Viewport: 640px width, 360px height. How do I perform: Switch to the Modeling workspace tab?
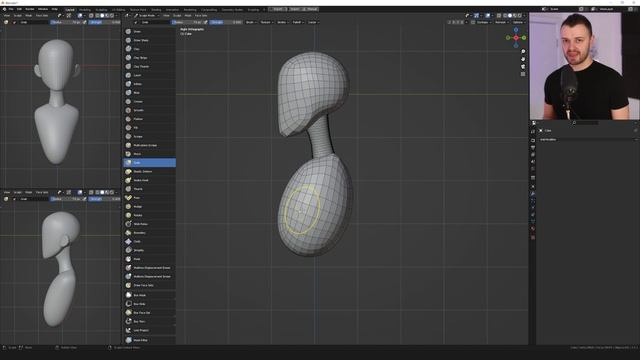coord(85,9)
